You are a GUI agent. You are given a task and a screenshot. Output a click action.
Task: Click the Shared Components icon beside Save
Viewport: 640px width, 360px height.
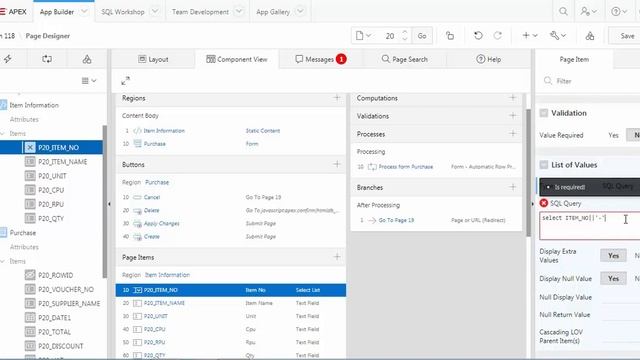coord(590,36)
